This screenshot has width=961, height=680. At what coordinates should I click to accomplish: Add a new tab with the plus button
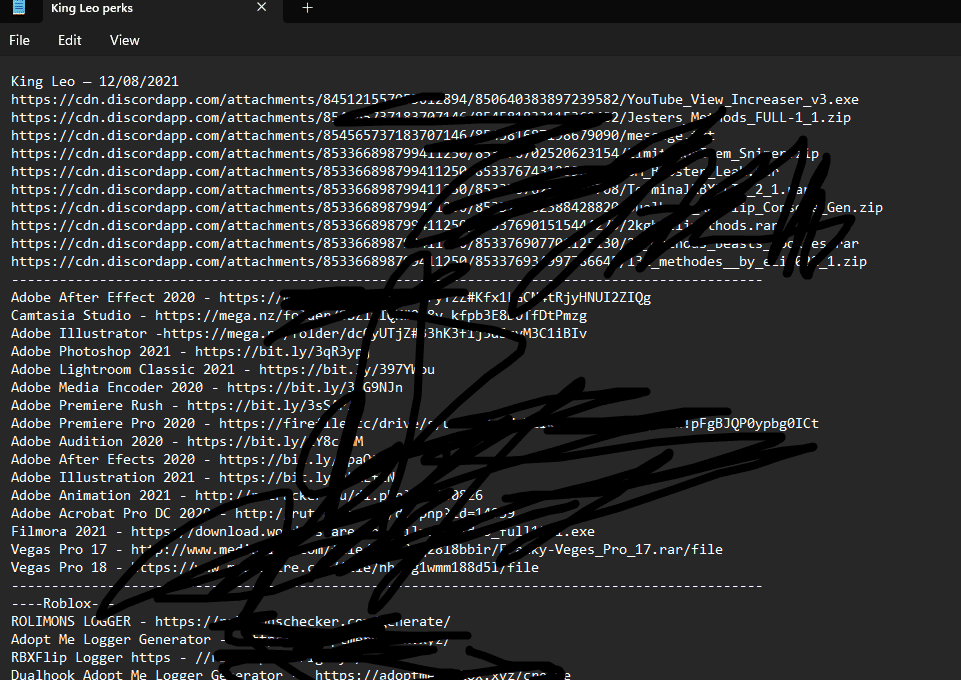pos(308,8)
